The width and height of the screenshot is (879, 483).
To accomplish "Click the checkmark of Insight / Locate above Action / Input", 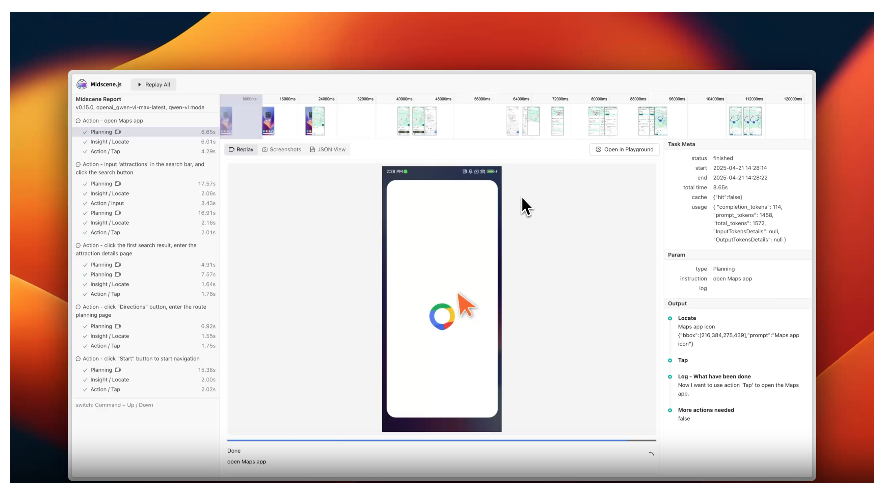I will tap(85, 193).
